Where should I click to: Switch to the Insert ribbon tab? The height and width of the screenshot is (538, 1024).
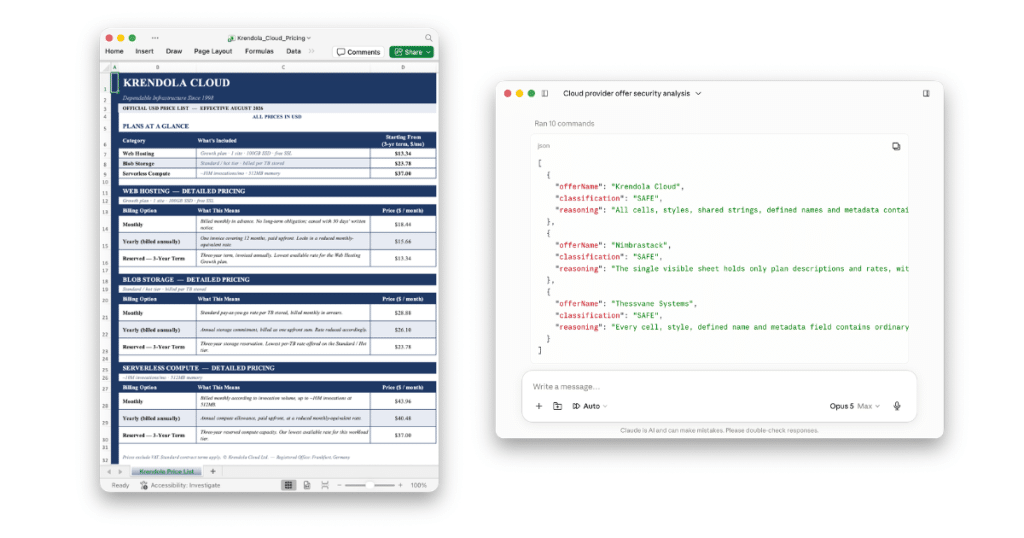pos(144,51)
